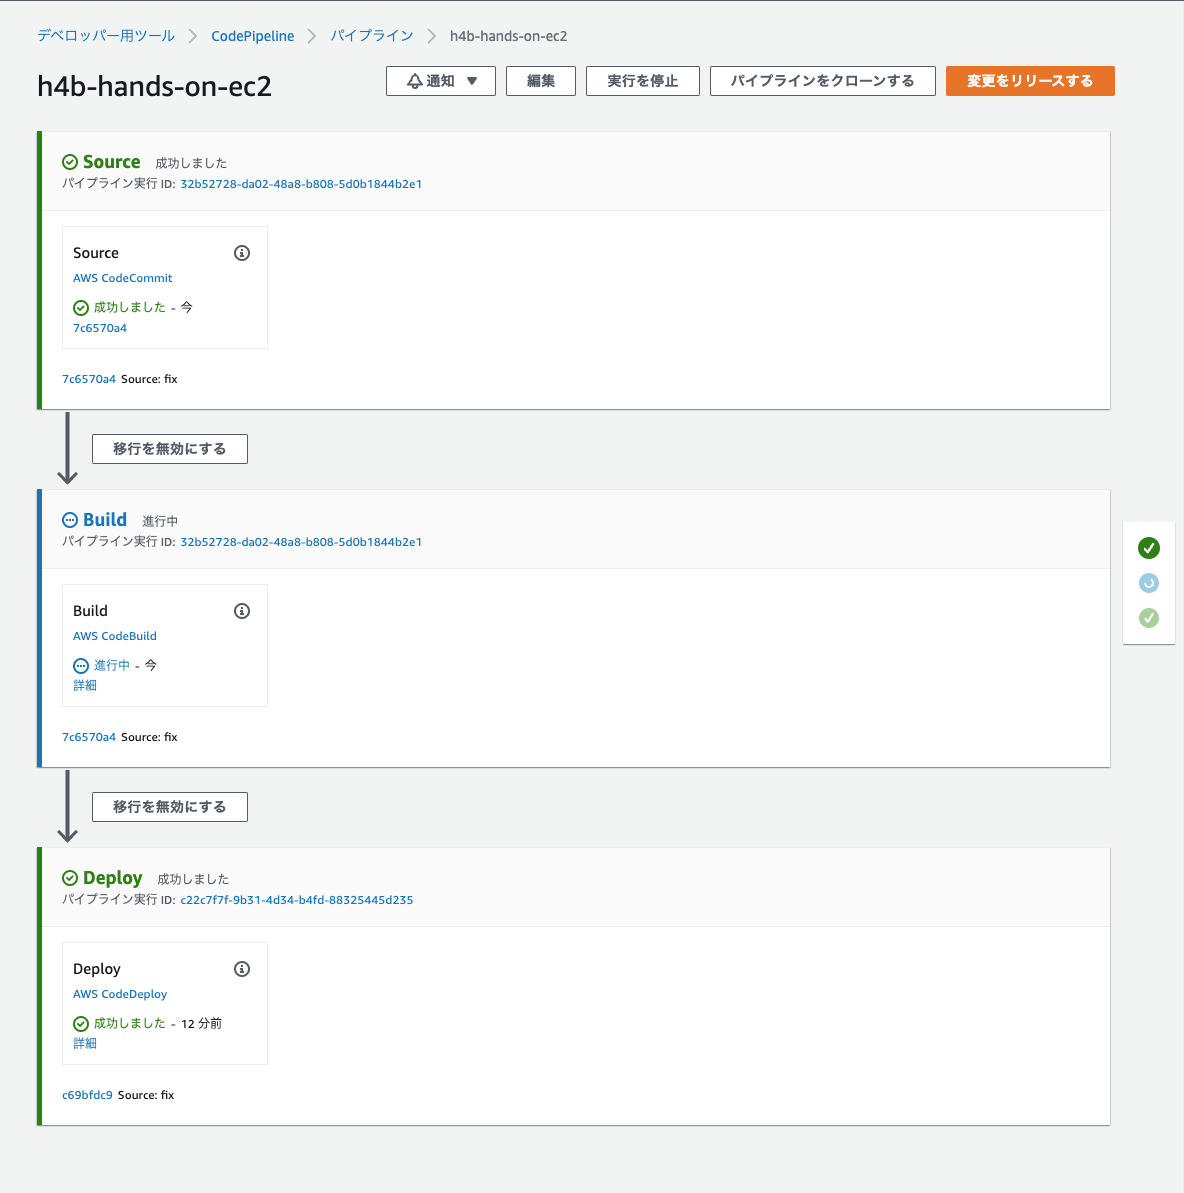The height and width of the screenshot is (1193, 1184).
Task: Open 詳細 details link in Deploy action
Action: 84,1044
